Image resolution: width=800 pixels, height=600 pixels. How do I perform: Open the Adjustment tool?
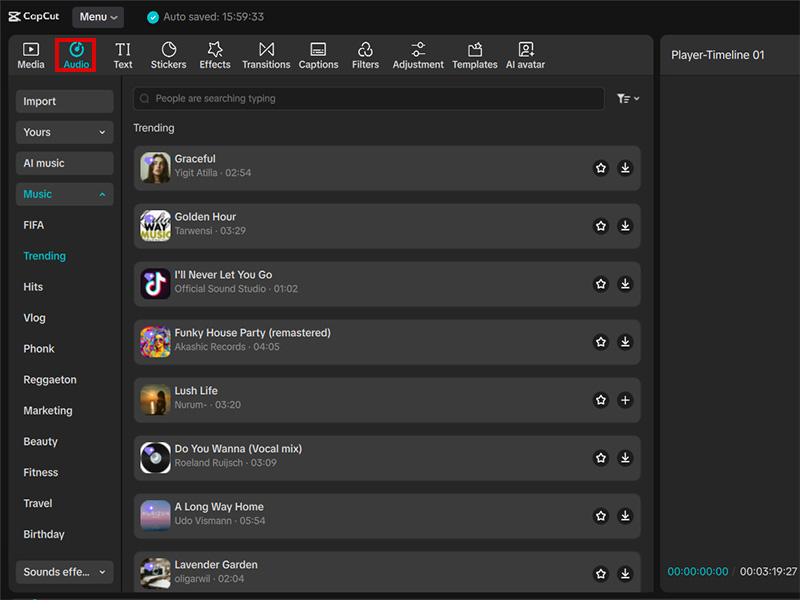click(x=418, y=55)
